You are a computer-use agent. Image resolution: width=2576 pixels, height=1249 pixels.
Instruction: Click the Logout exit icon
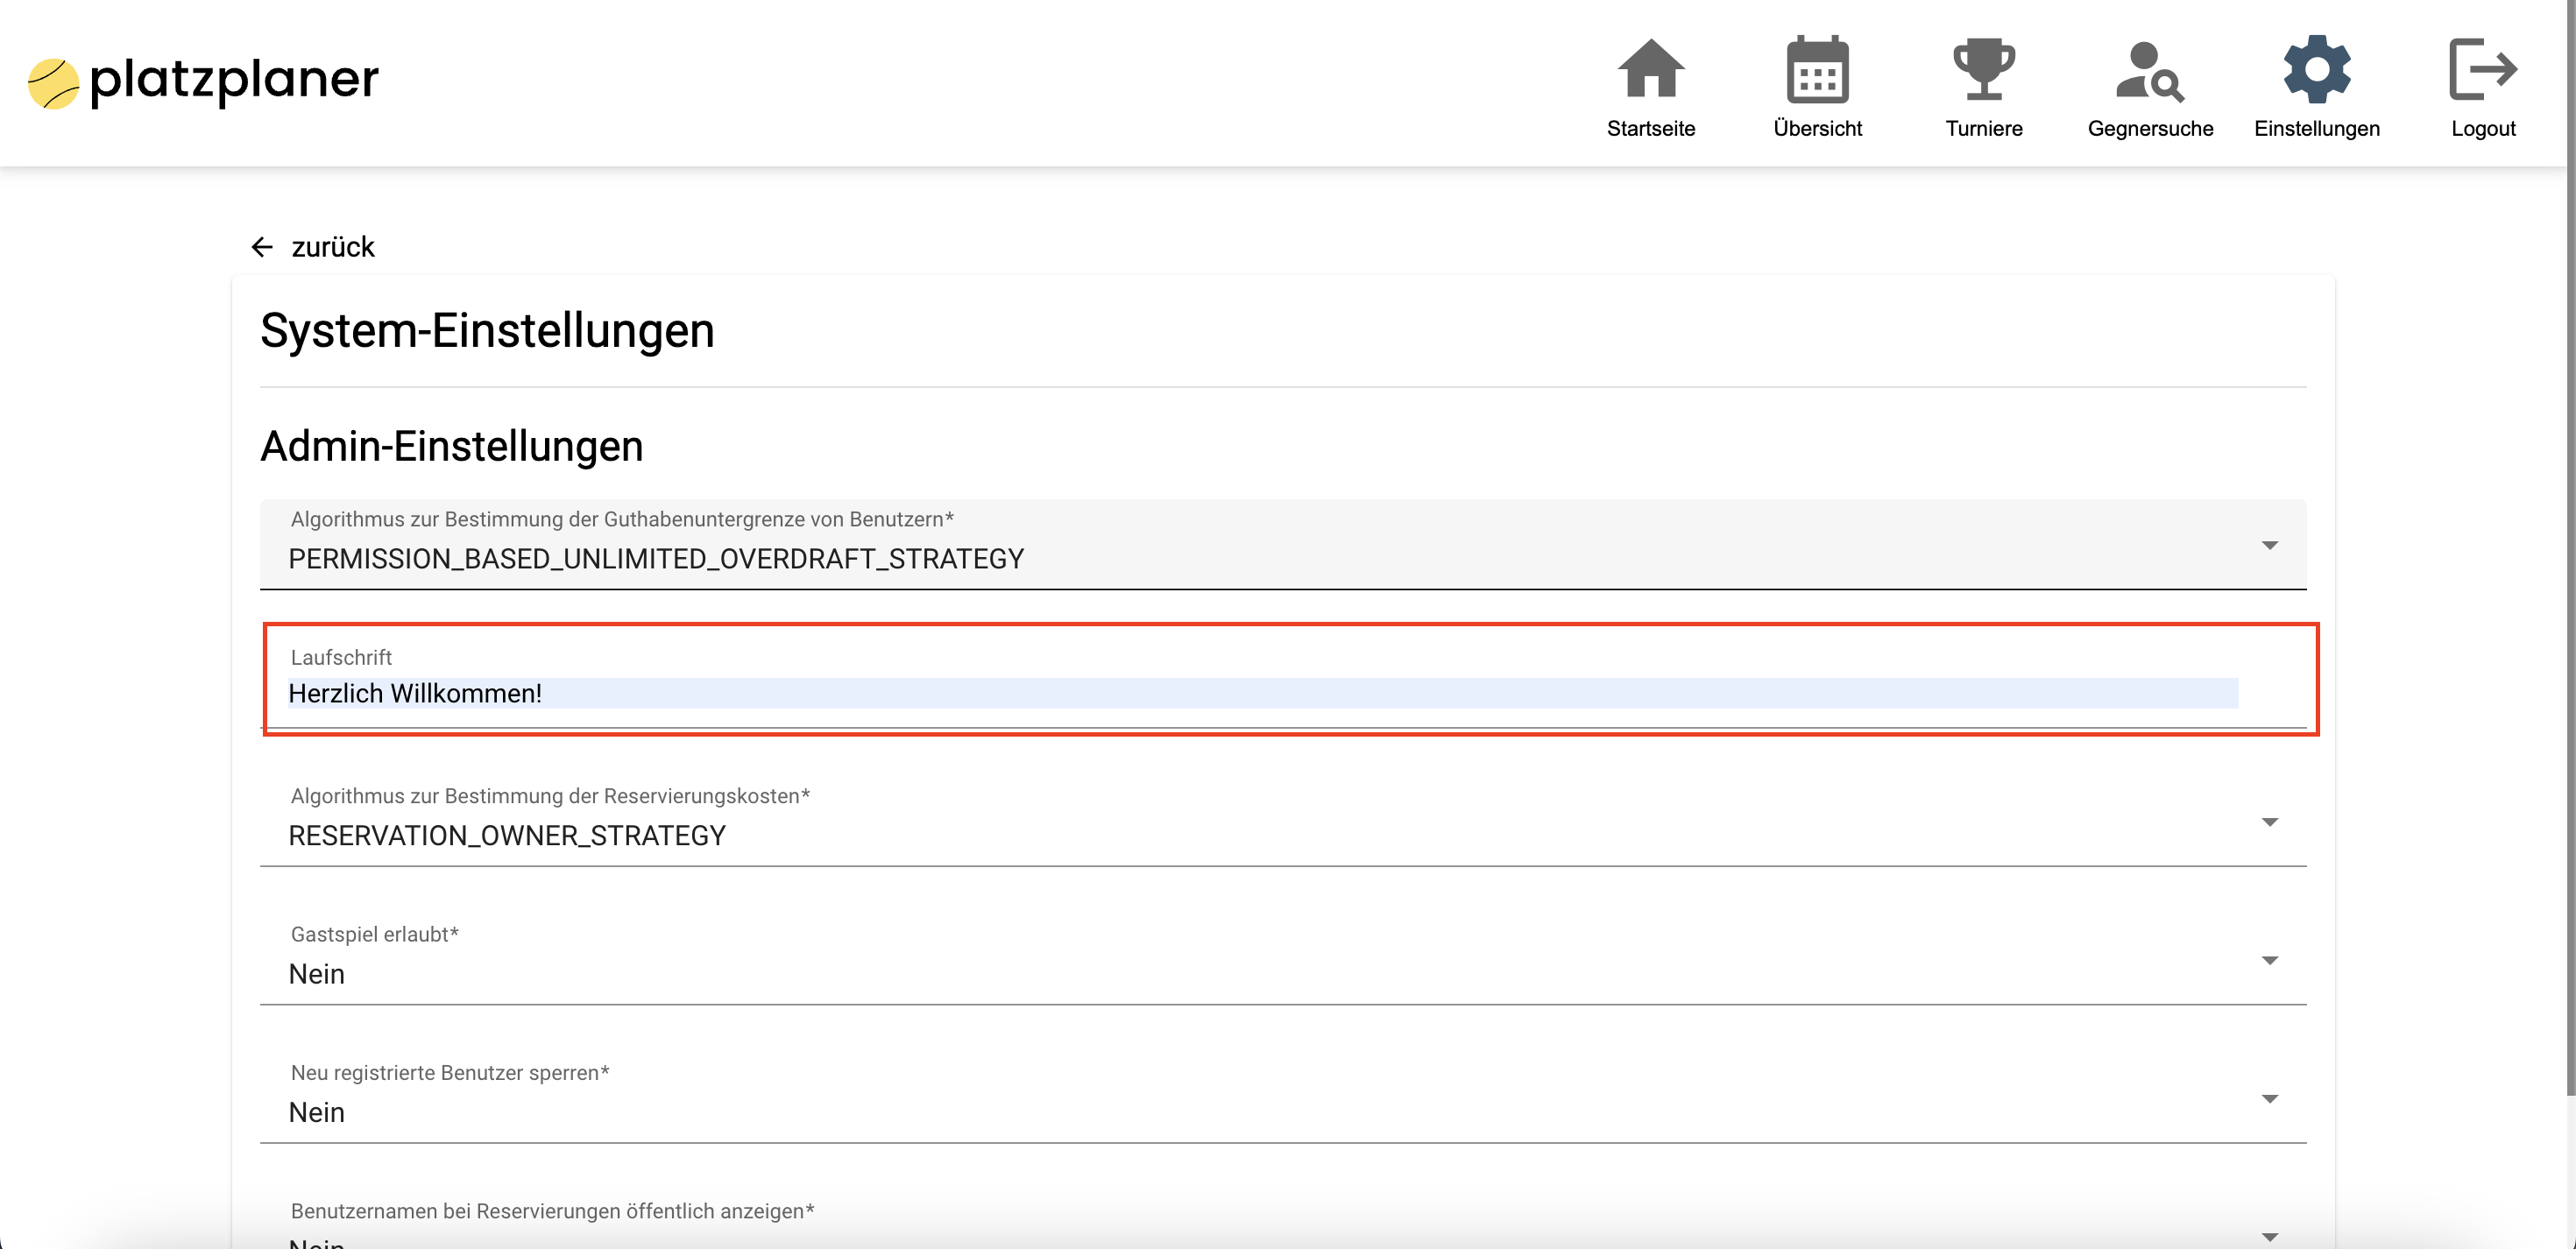pyautogui.click(x=2483, y=68)
